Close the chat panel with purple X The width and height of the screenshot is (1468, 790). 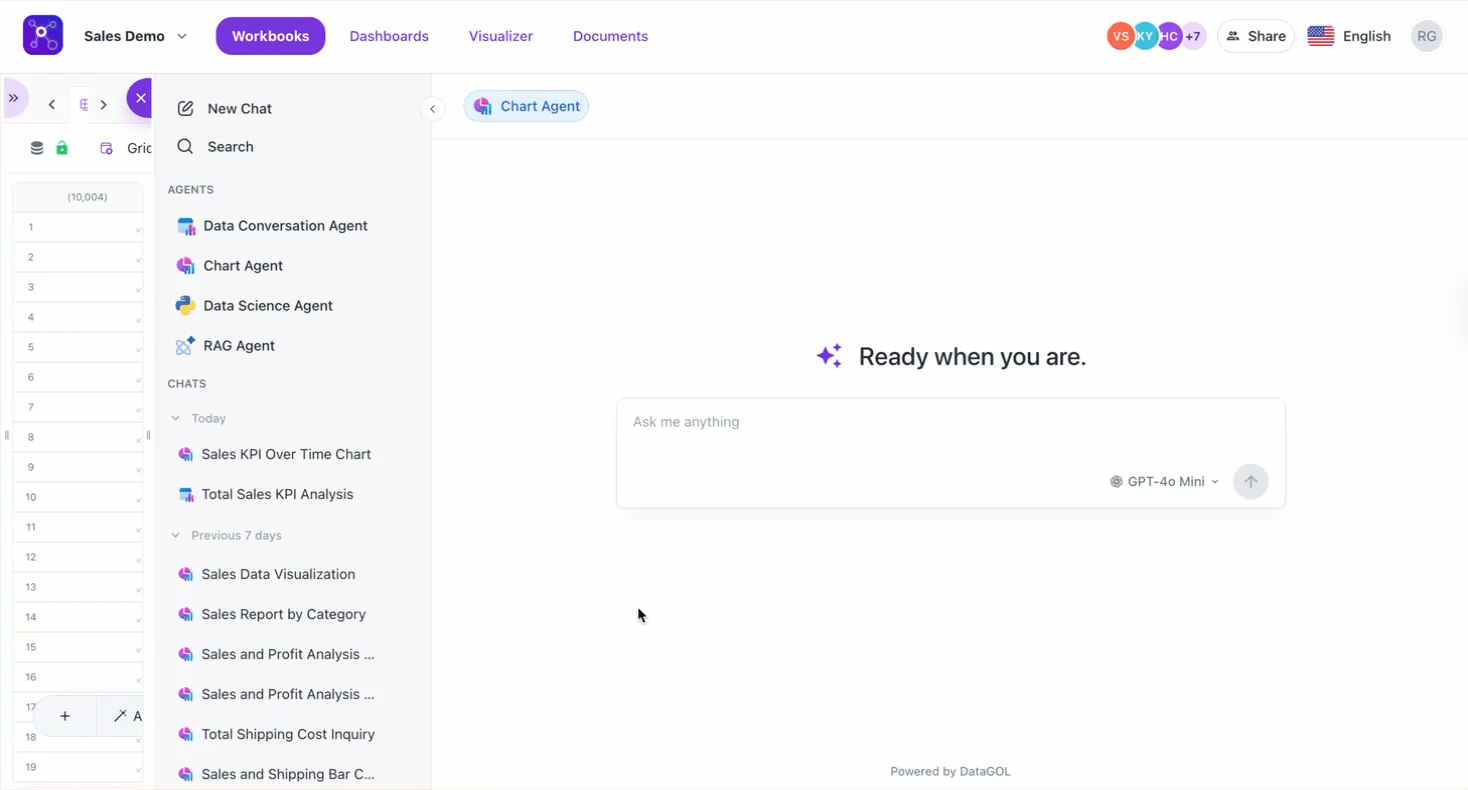point(140,98)
